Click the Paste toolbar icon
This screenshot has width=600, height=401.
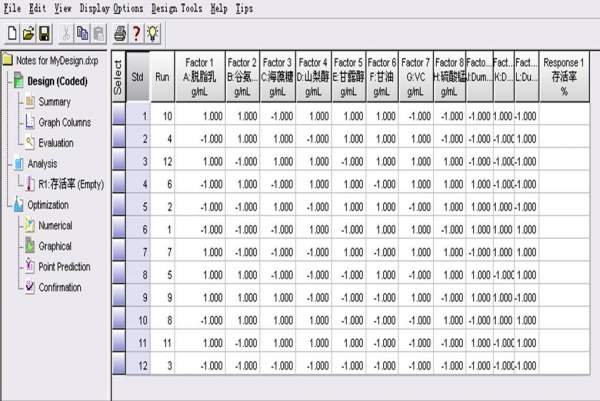click(x=99, y=33)
